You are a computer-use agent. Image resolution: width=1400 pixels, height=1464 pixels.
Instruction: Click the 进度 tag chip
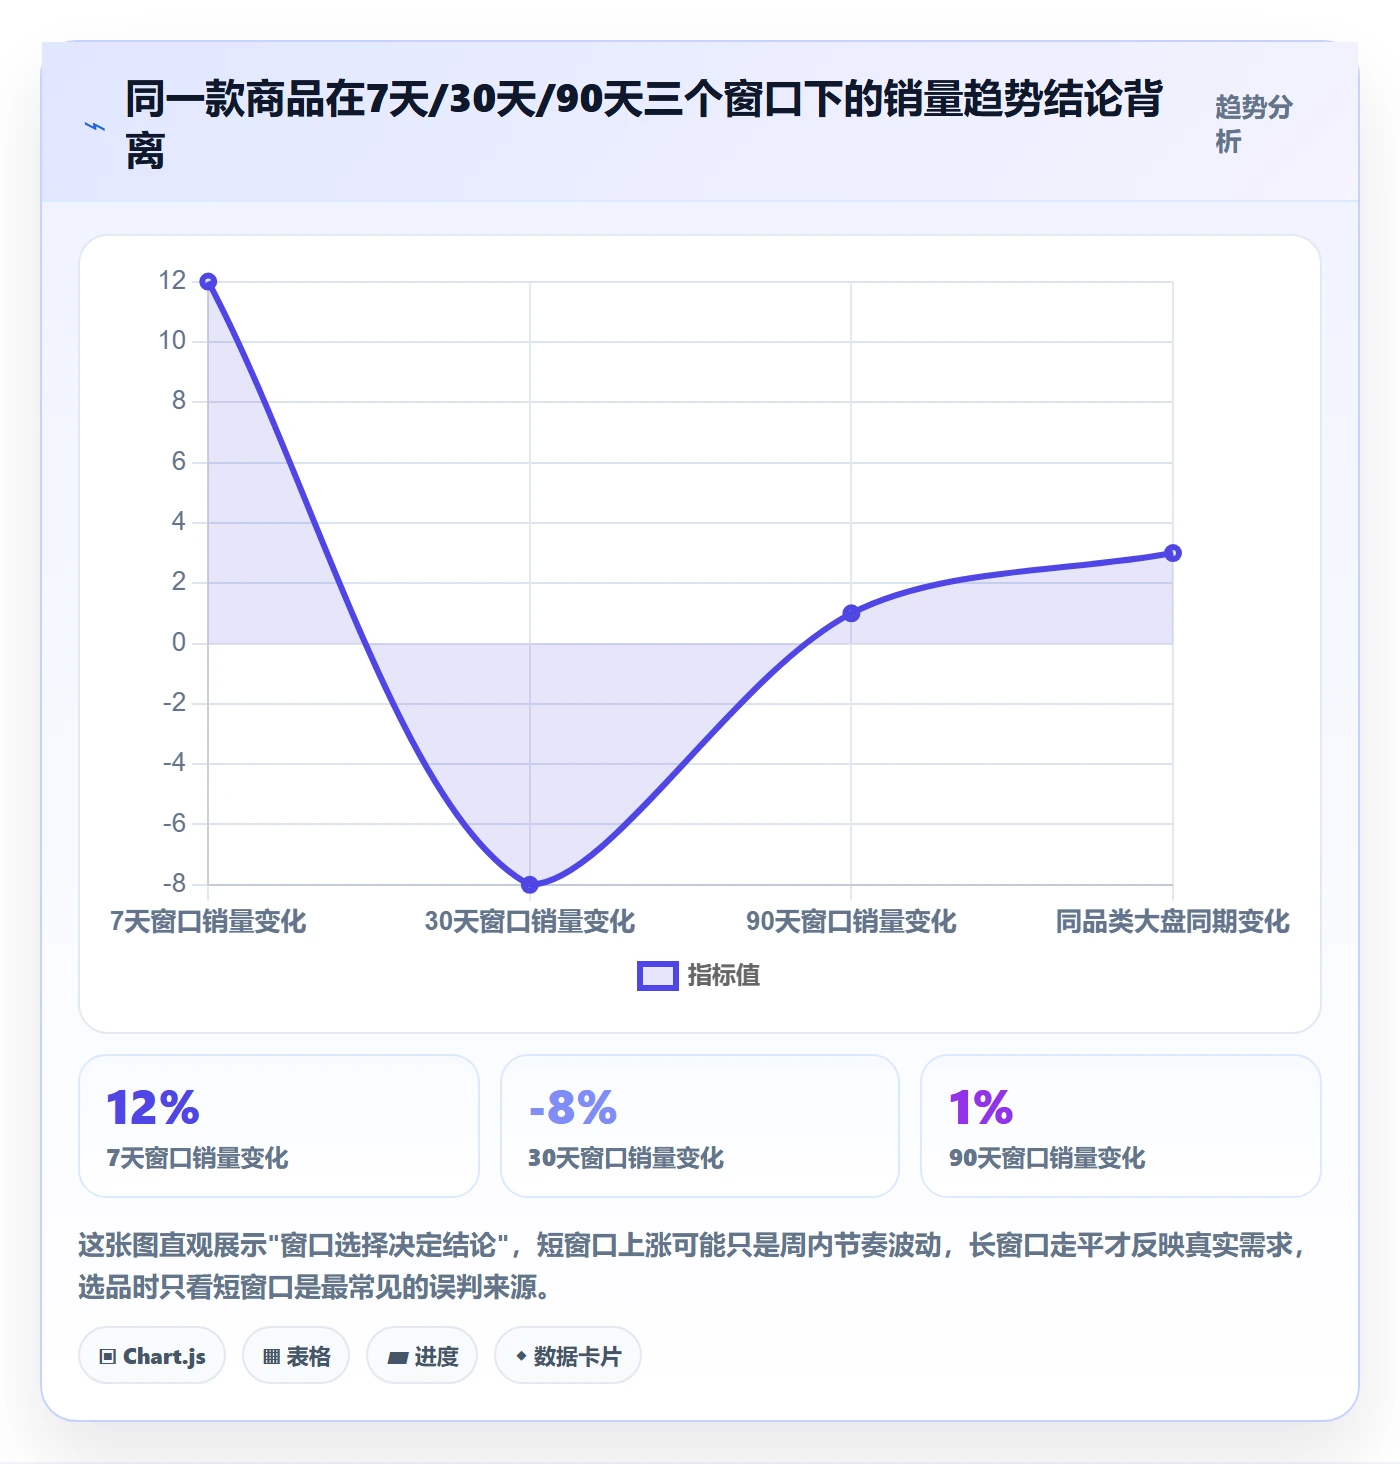(x=422, y=1356)
